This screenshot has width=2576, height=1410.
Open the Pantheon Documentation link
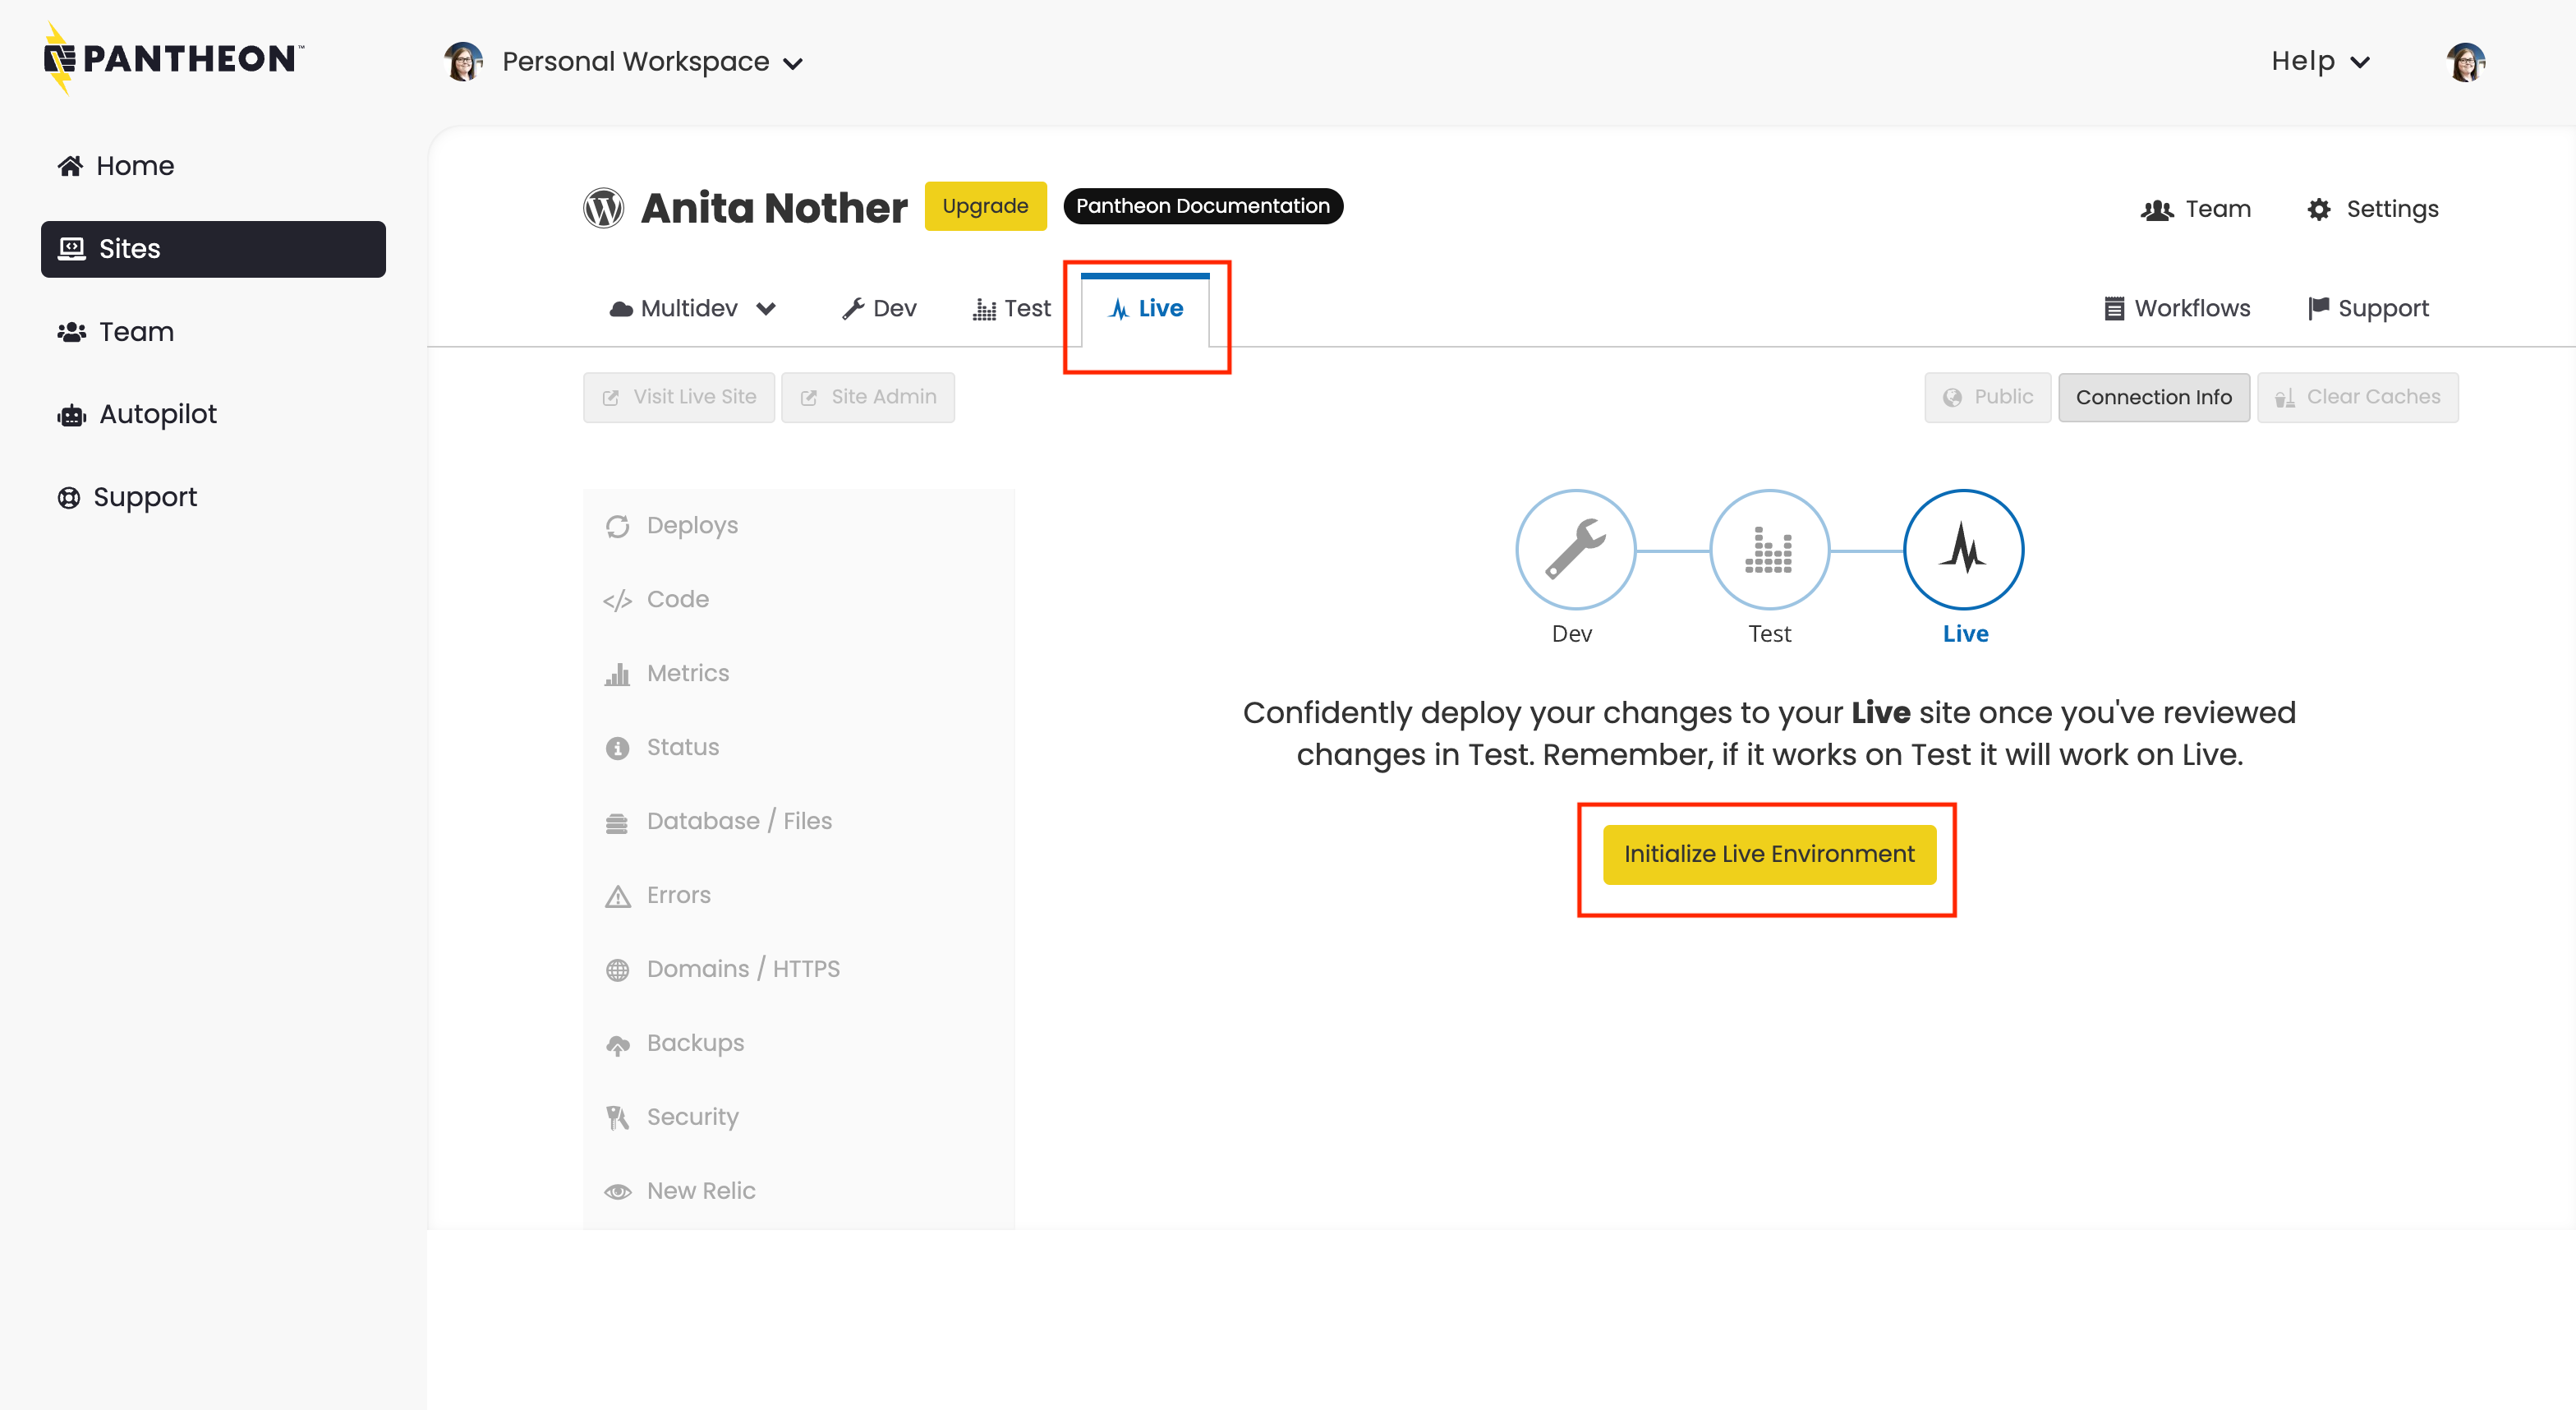click(1202, 206)
